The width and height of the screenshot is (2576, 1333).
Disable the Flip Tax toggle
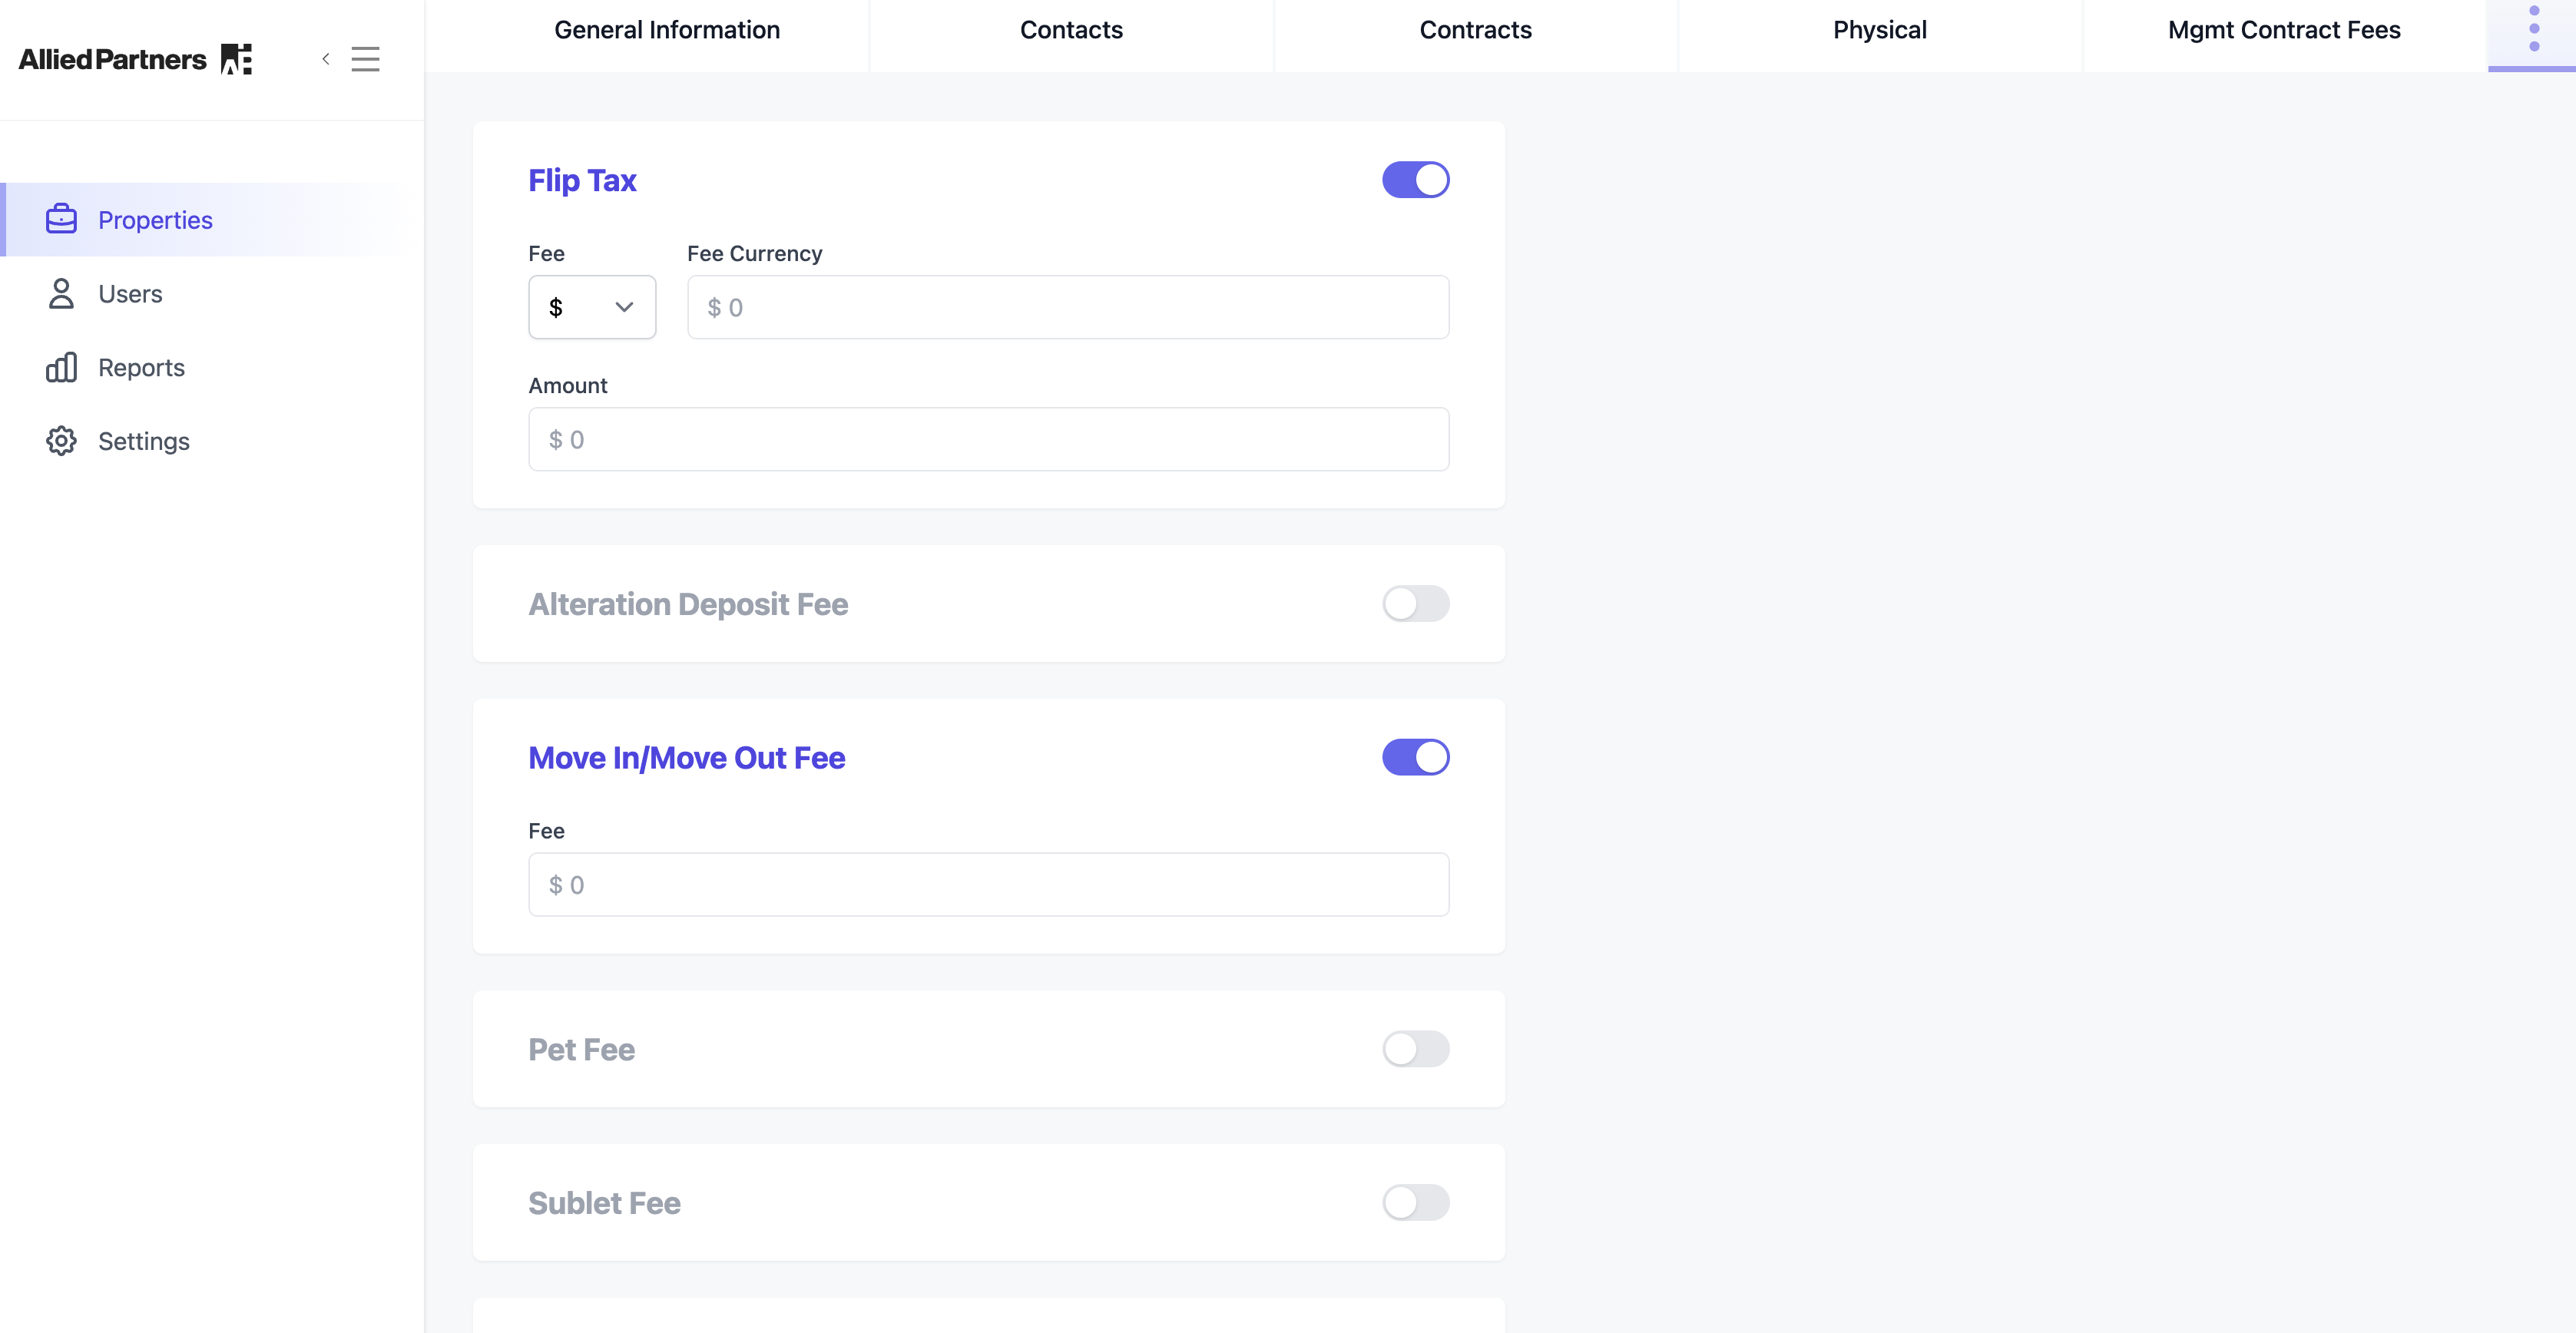pyautogui.click(x=1415, y=180)
